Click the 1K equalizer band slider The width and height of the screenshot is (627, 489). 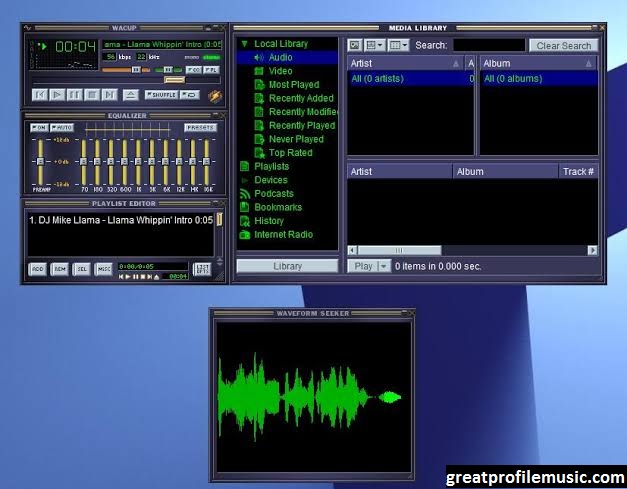coord(138,162)
